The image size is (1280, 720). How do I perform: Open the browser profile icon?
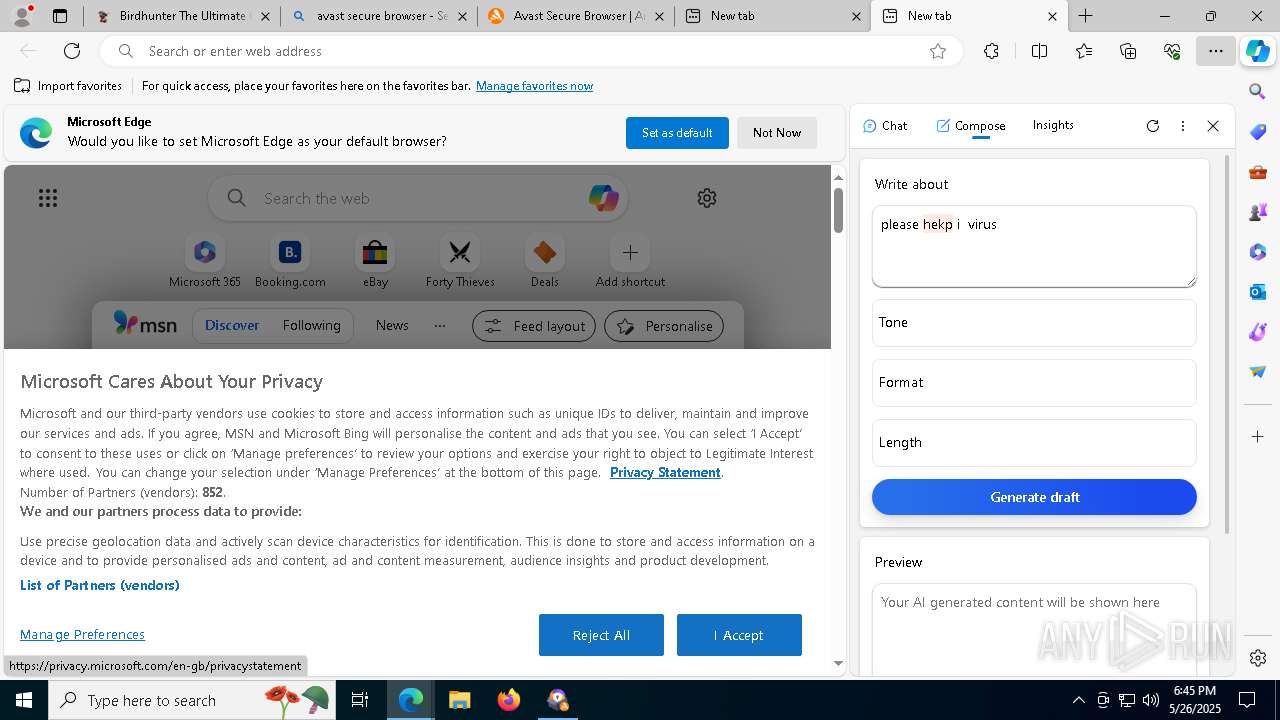pos(22,16)
